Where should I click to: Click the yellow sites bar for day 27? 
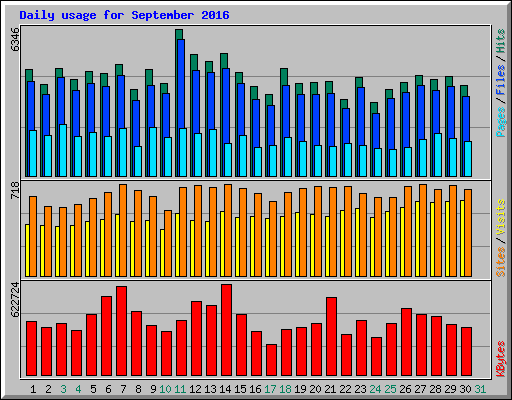point(417,239)
